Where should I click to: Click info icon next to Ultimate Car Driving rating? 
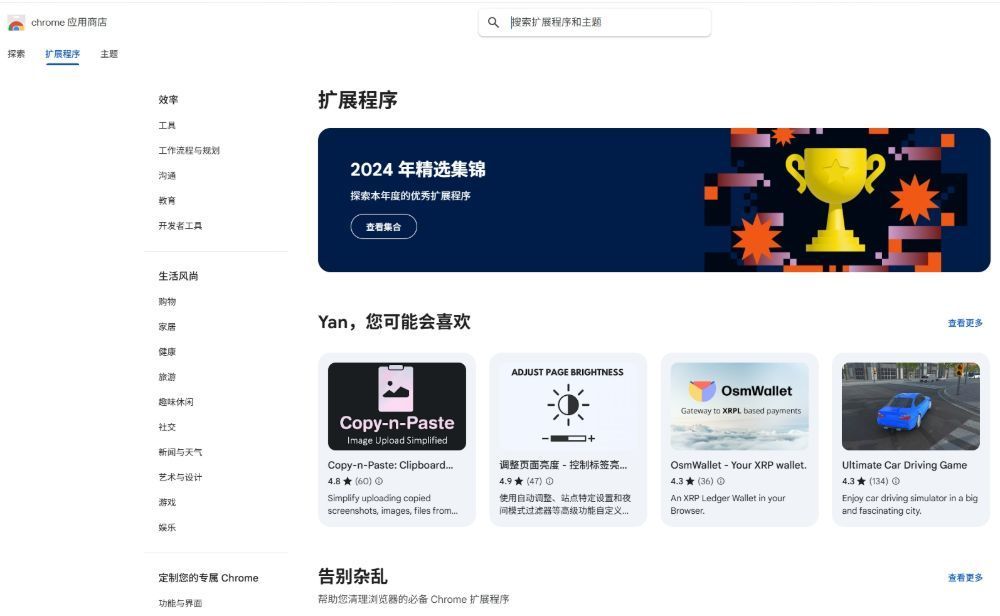(x=895, y=481)
